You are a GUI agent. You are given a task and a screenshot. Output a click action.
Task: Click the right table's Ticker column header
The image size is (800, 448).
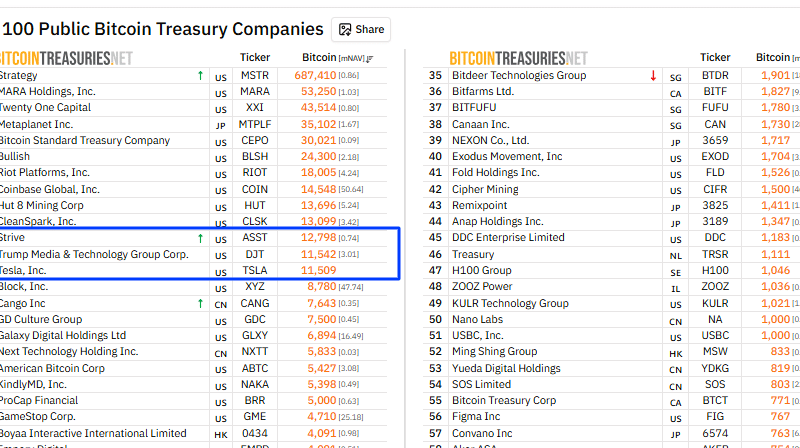715,58
